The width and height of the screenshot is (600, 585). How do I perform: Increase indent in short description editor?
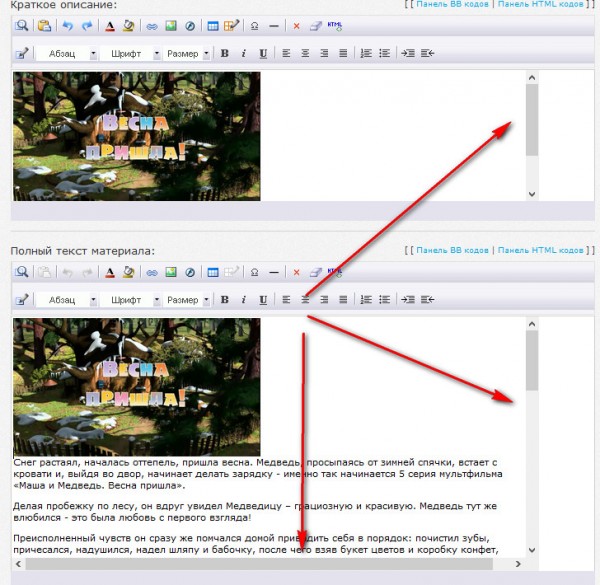408,53
